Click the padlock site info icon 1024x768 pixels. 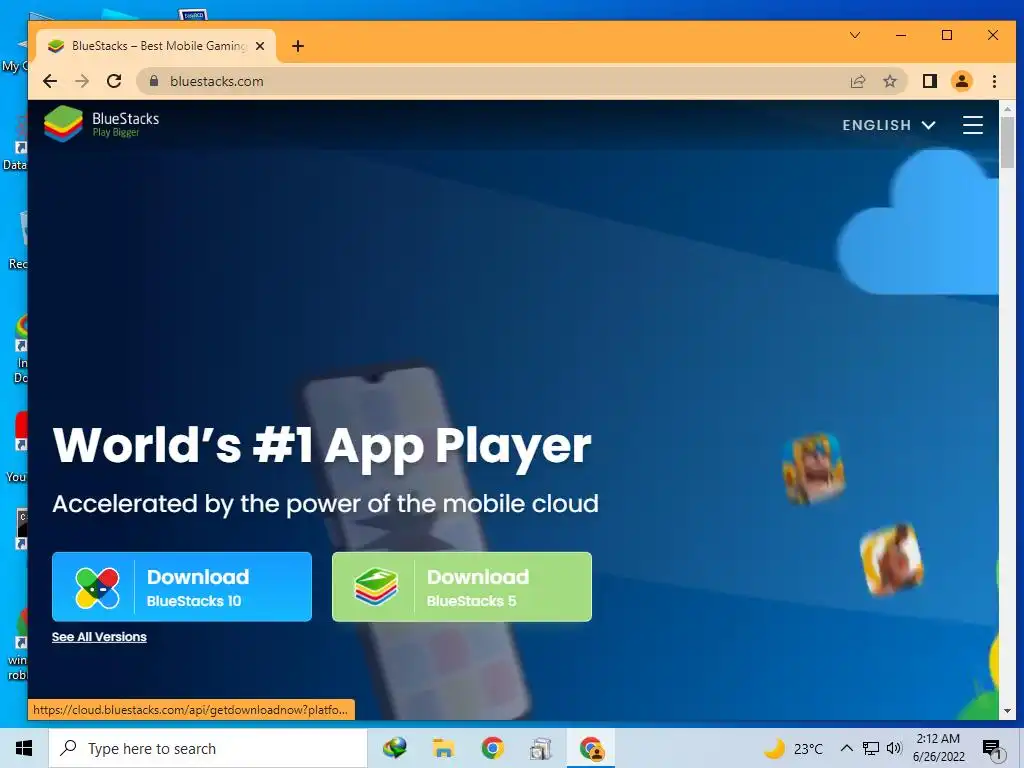click(x=154, y=81)
